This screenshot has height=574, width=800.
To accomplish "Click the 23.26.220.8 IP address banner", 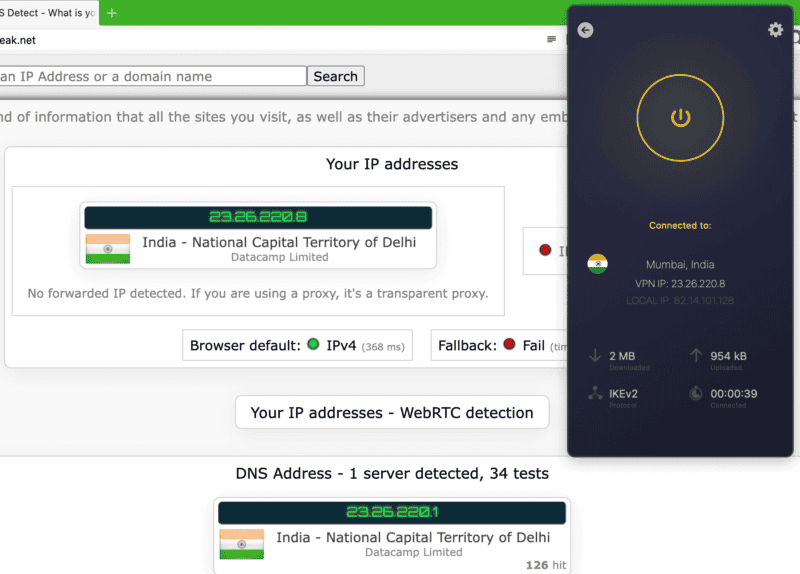I will [x=258, y=217].
